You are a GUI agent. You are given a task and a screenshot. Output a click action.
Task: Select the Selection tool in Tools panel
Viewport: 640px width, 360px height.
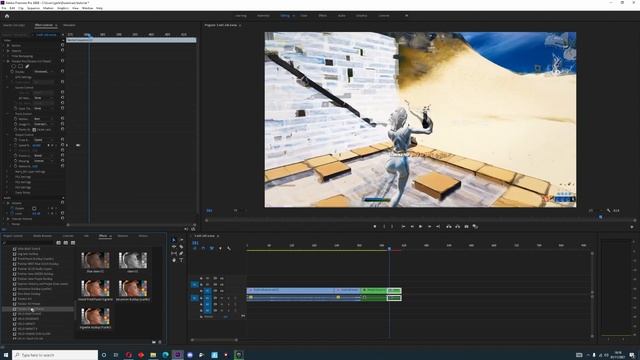click(174, 240)
